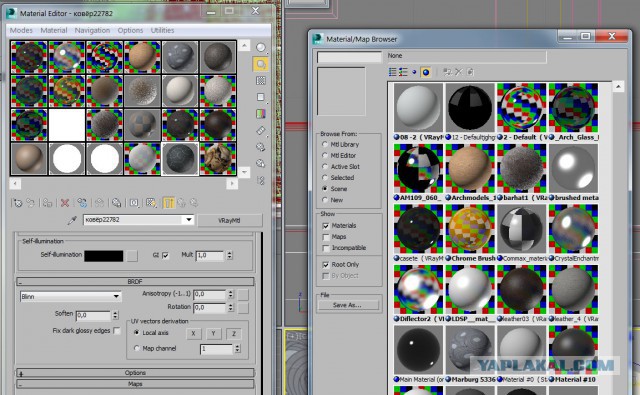Click Self-illumination map slot button
The width and height of the screenshot is (640, 395).
click(131, 256)
